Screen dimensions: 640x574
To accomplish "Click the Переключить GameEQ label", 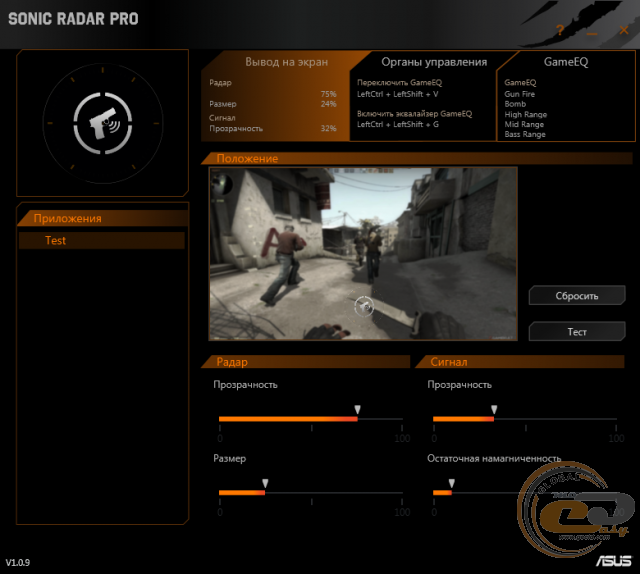I will click(x=399, y=82).
